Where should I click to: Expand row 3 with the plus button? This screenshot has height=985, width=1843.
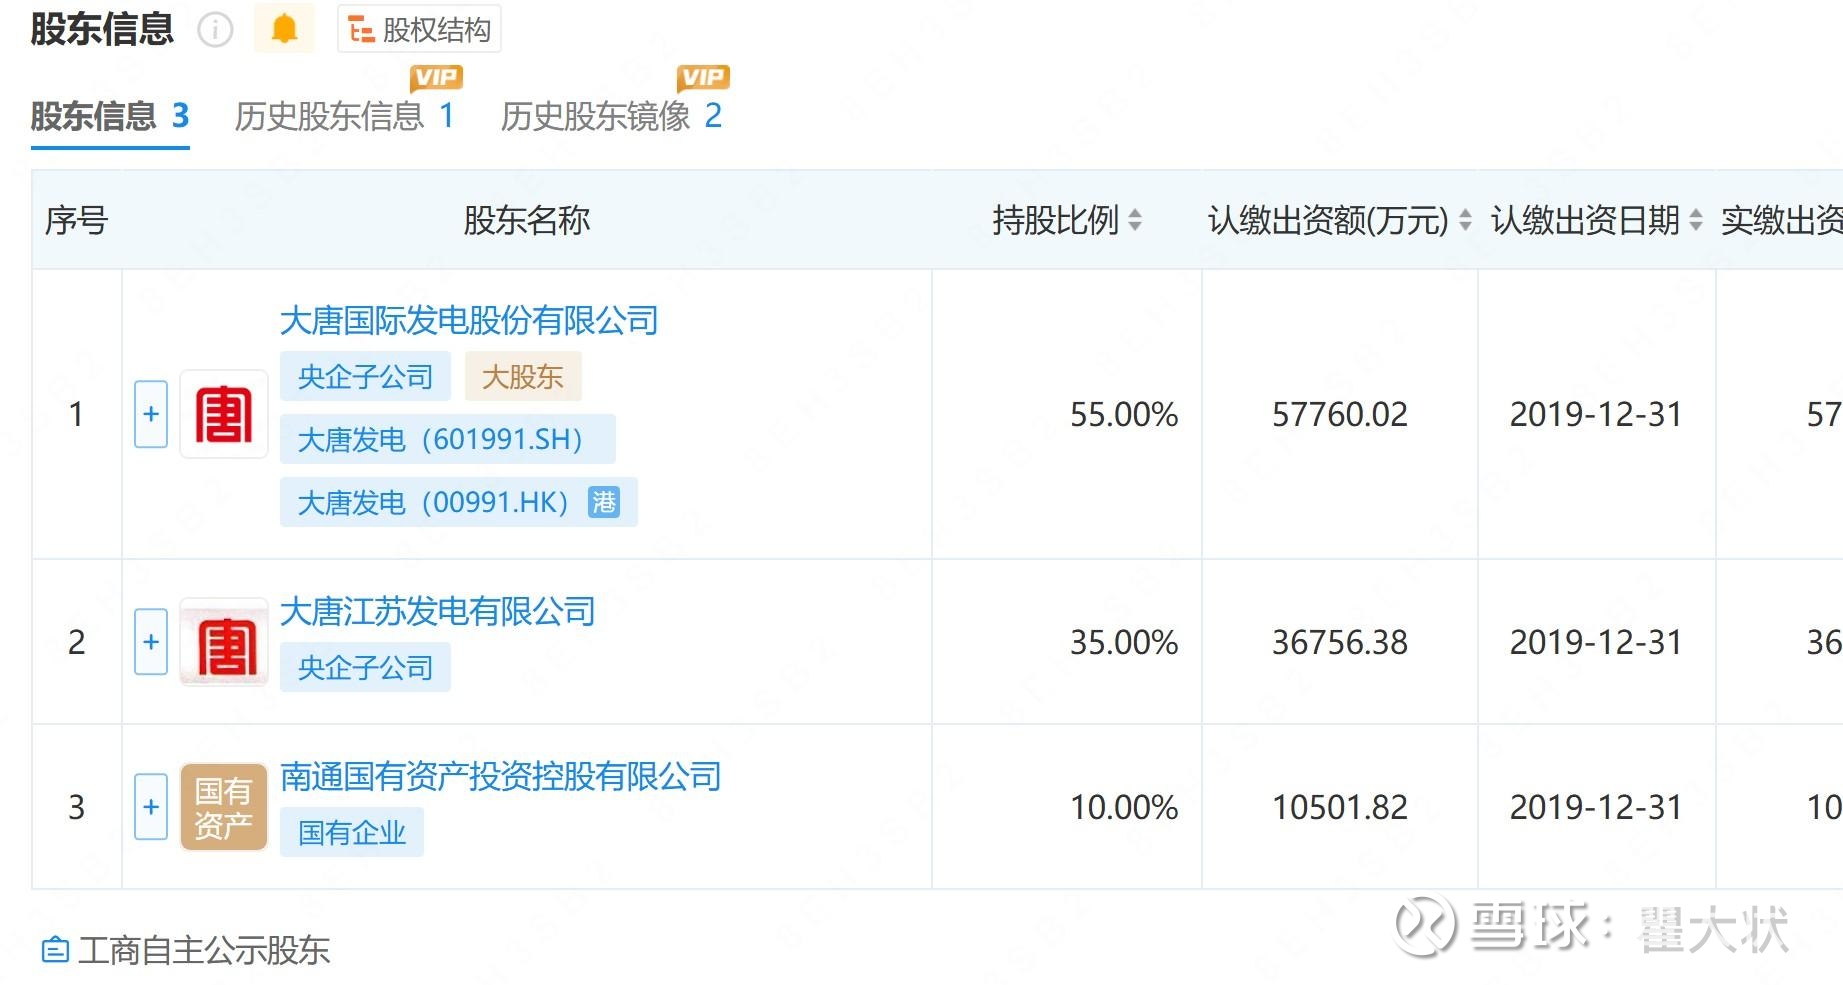click(x=151, y=807)
